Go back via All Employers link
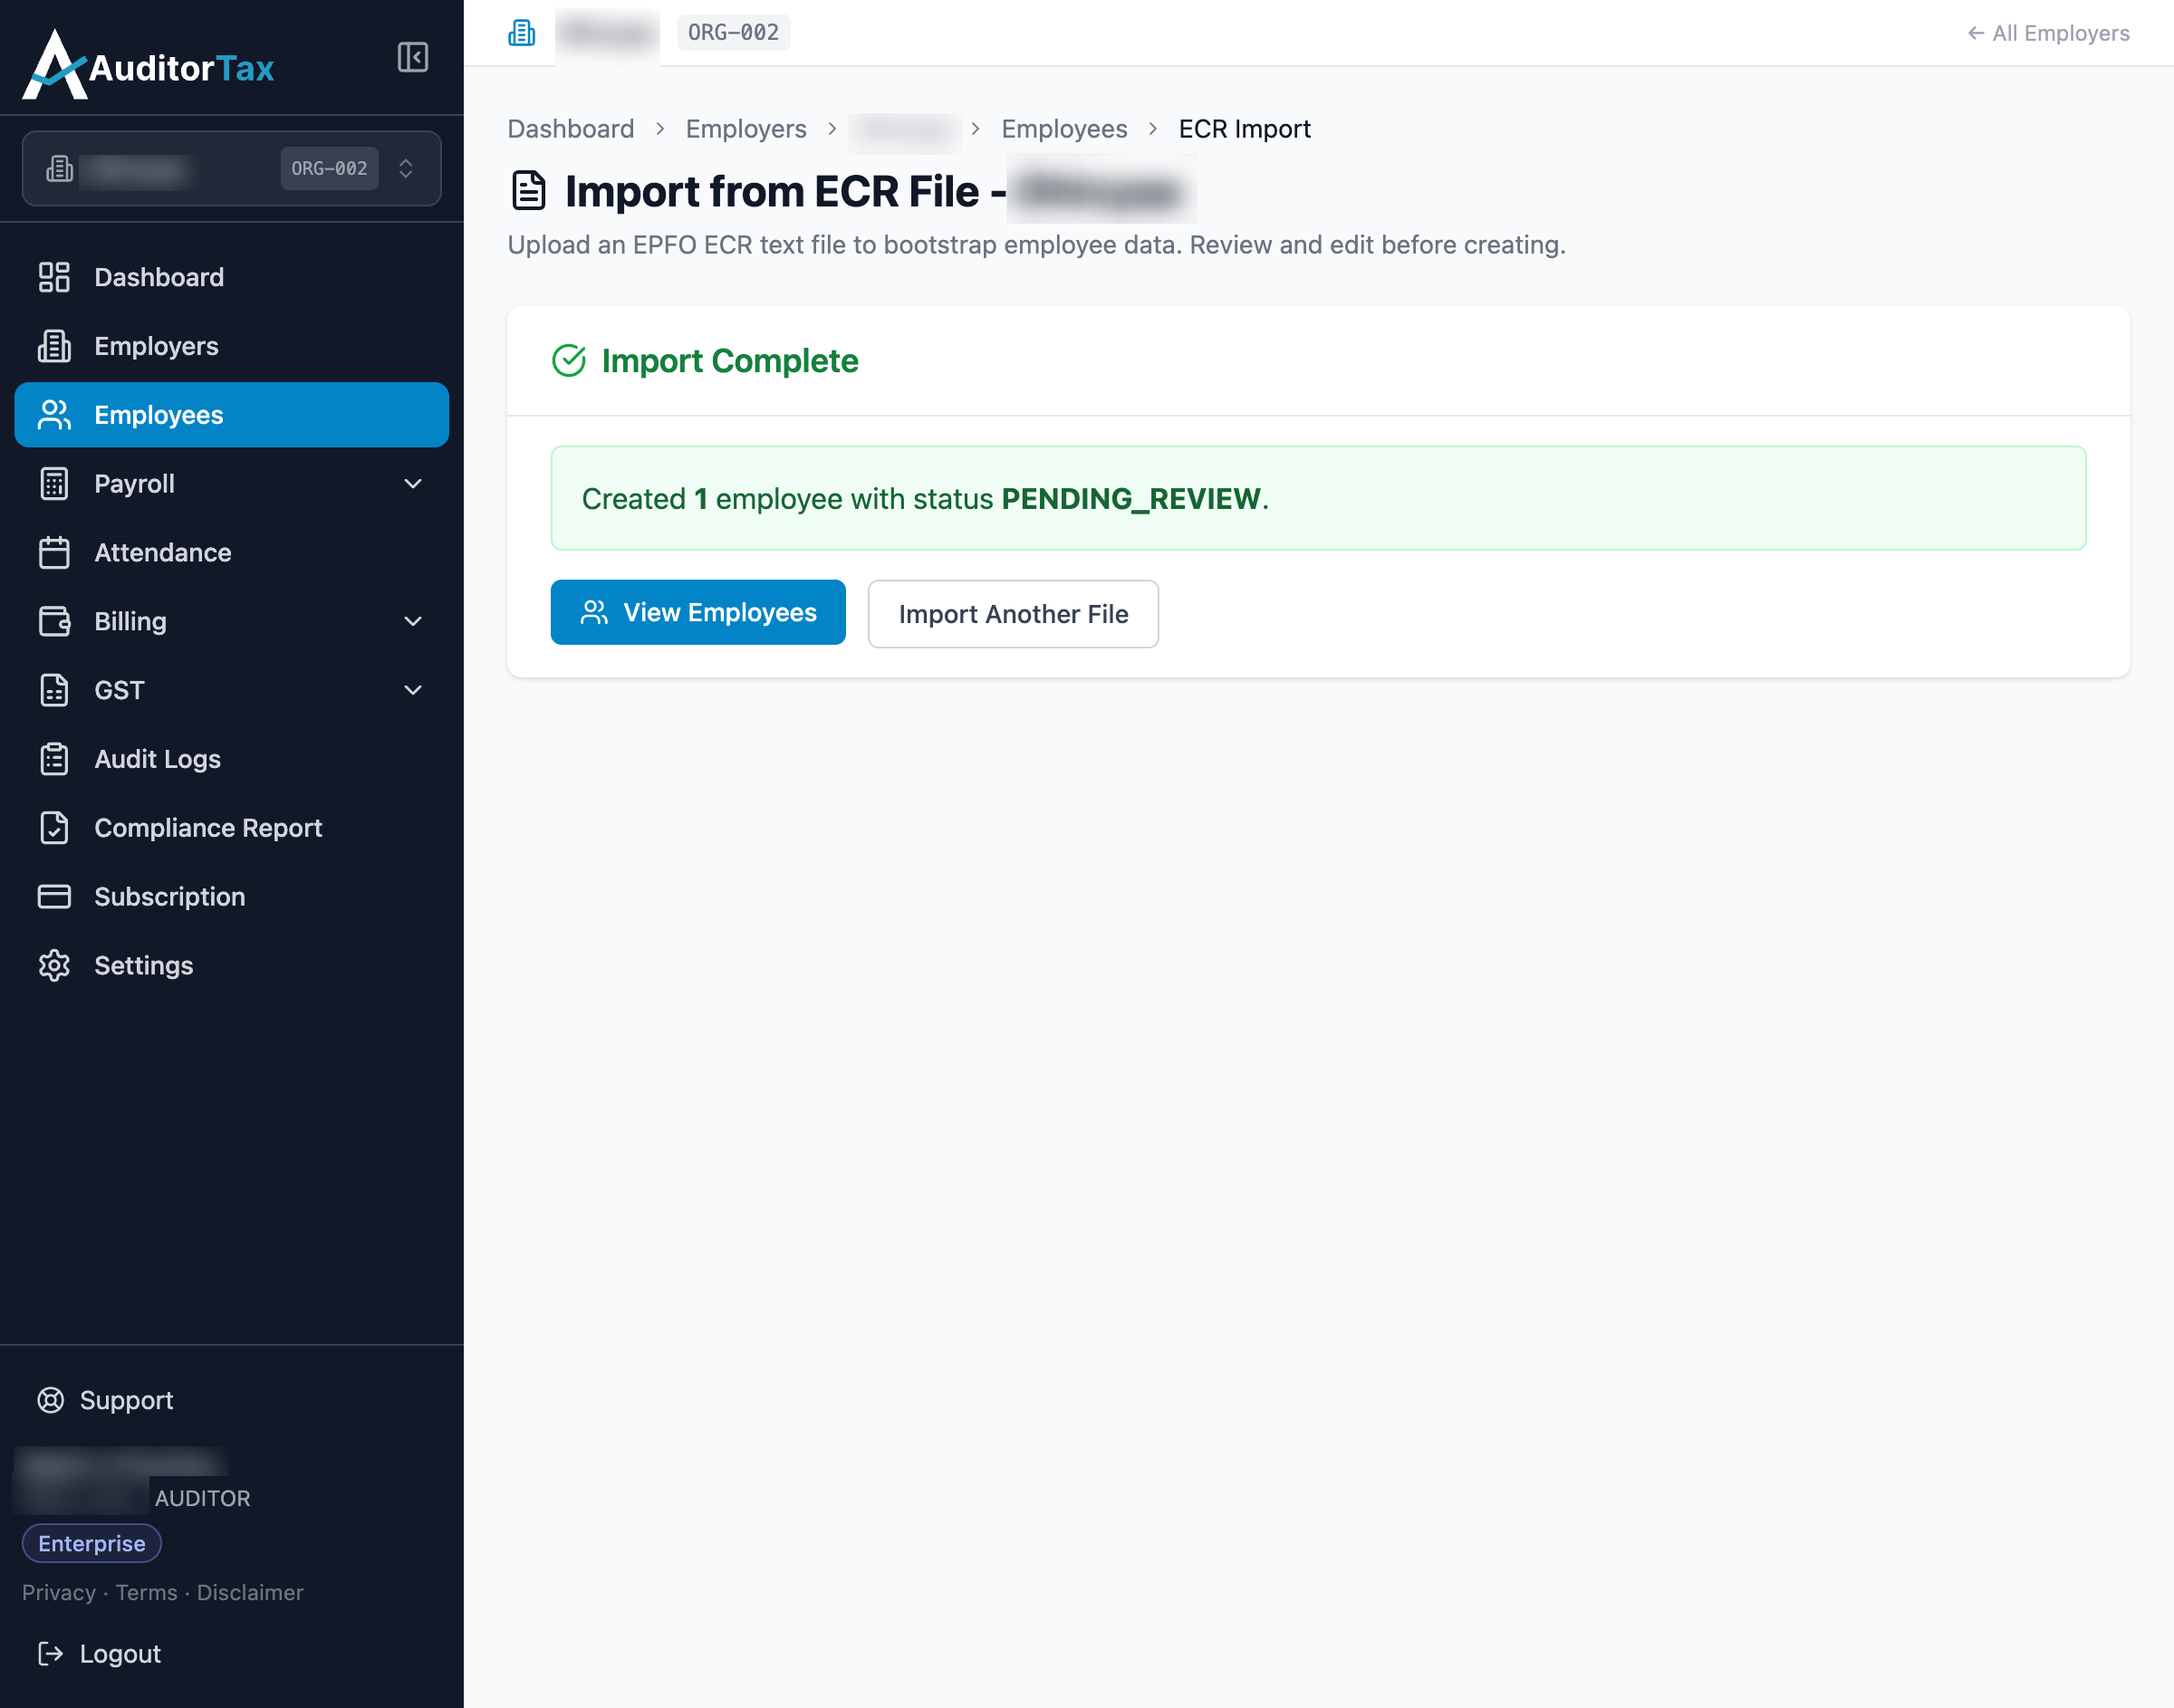This screenshot has height=1708, width=2174. [x=2048, y=33]
